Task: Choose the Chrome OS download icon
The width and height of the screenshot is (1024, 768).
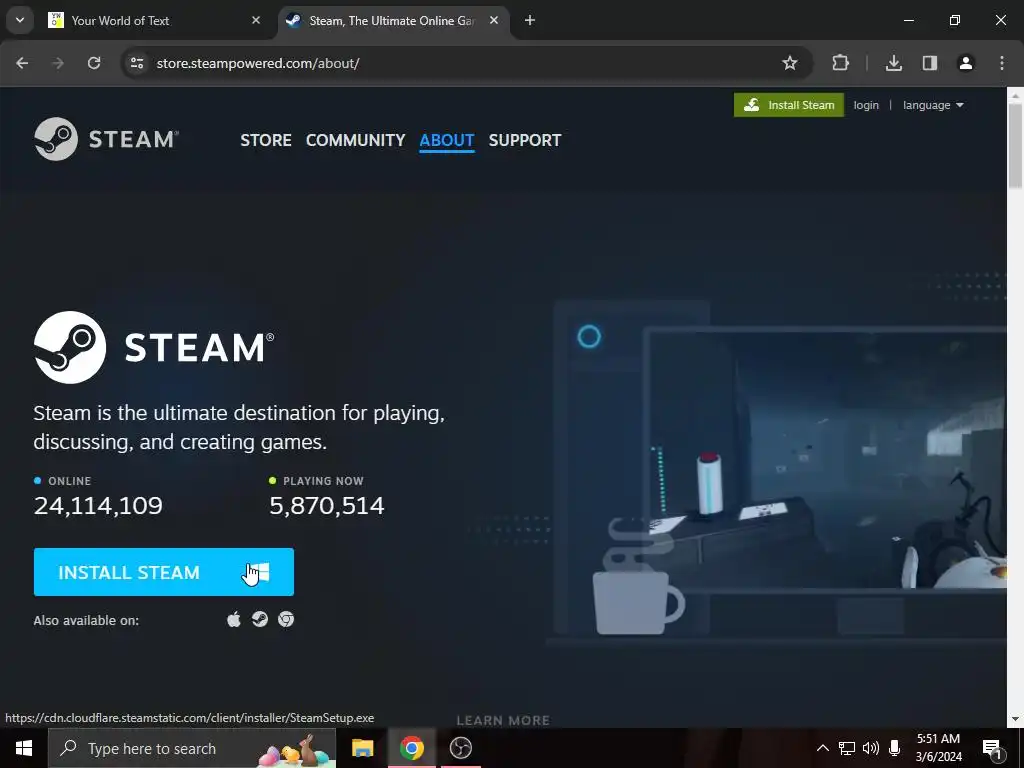Action: pos(286,619)
